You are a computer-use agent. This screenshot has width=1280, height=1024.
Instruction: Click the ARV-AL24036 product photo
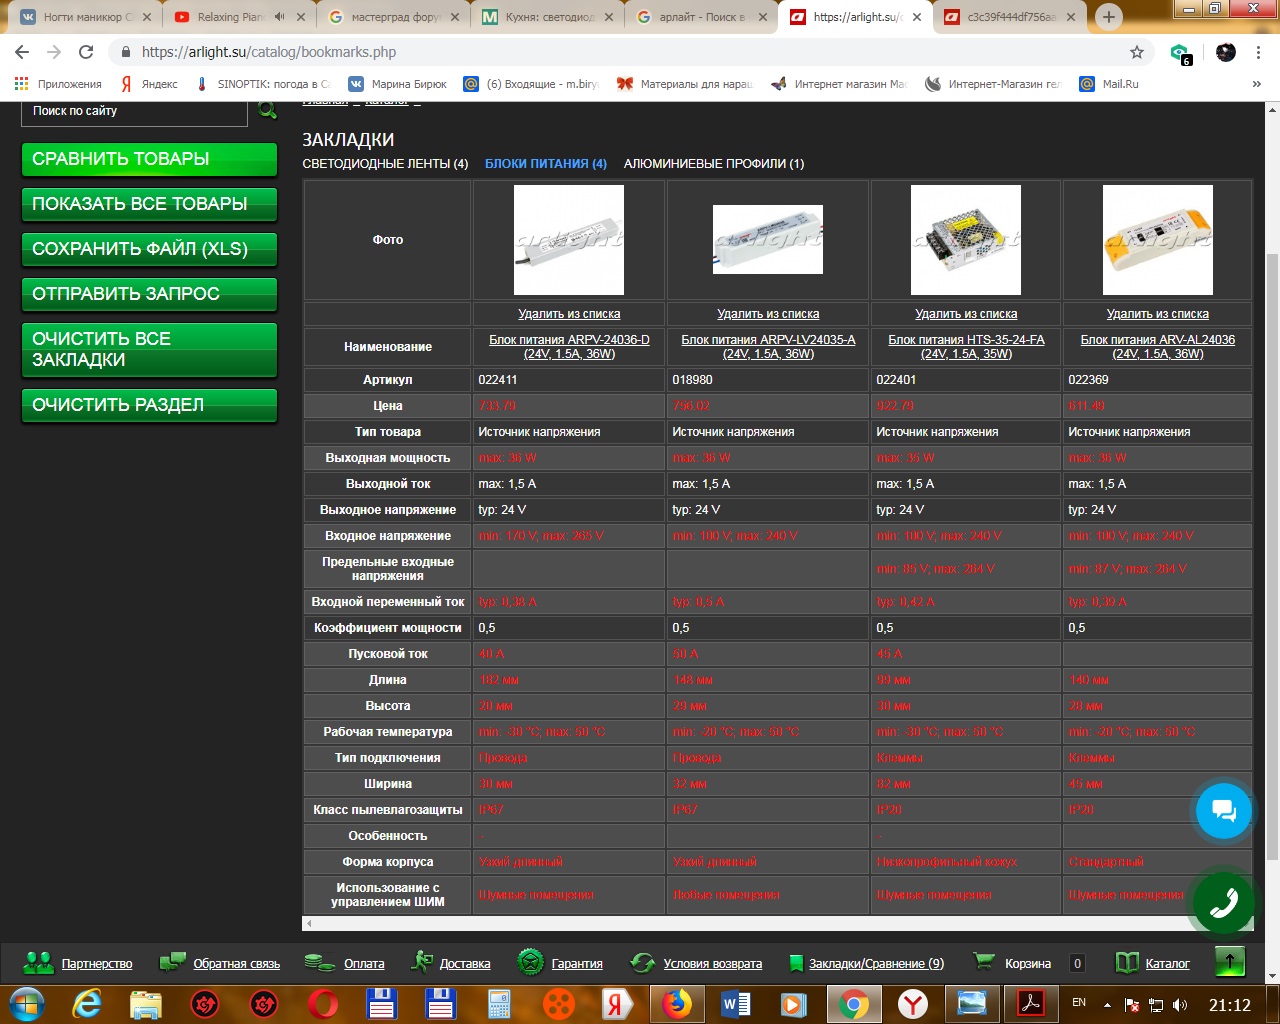[x=1157, y=240]
